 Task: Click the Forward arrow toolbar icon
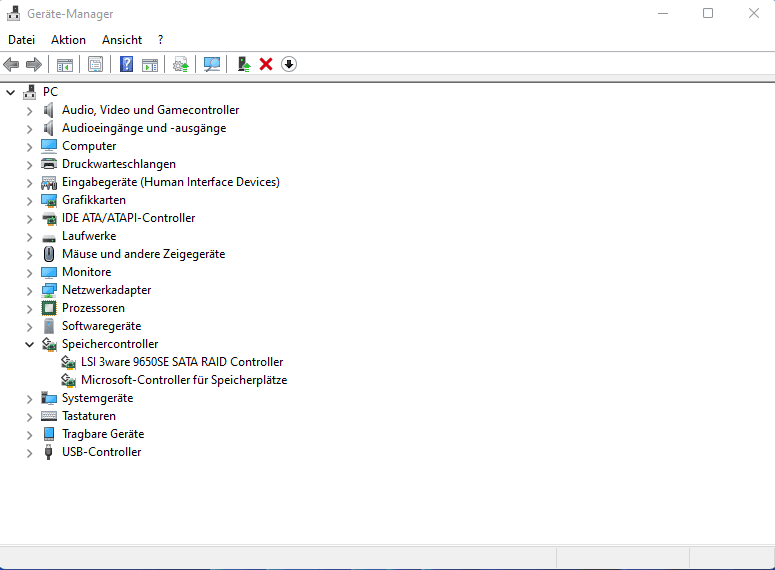pos(34,64)
